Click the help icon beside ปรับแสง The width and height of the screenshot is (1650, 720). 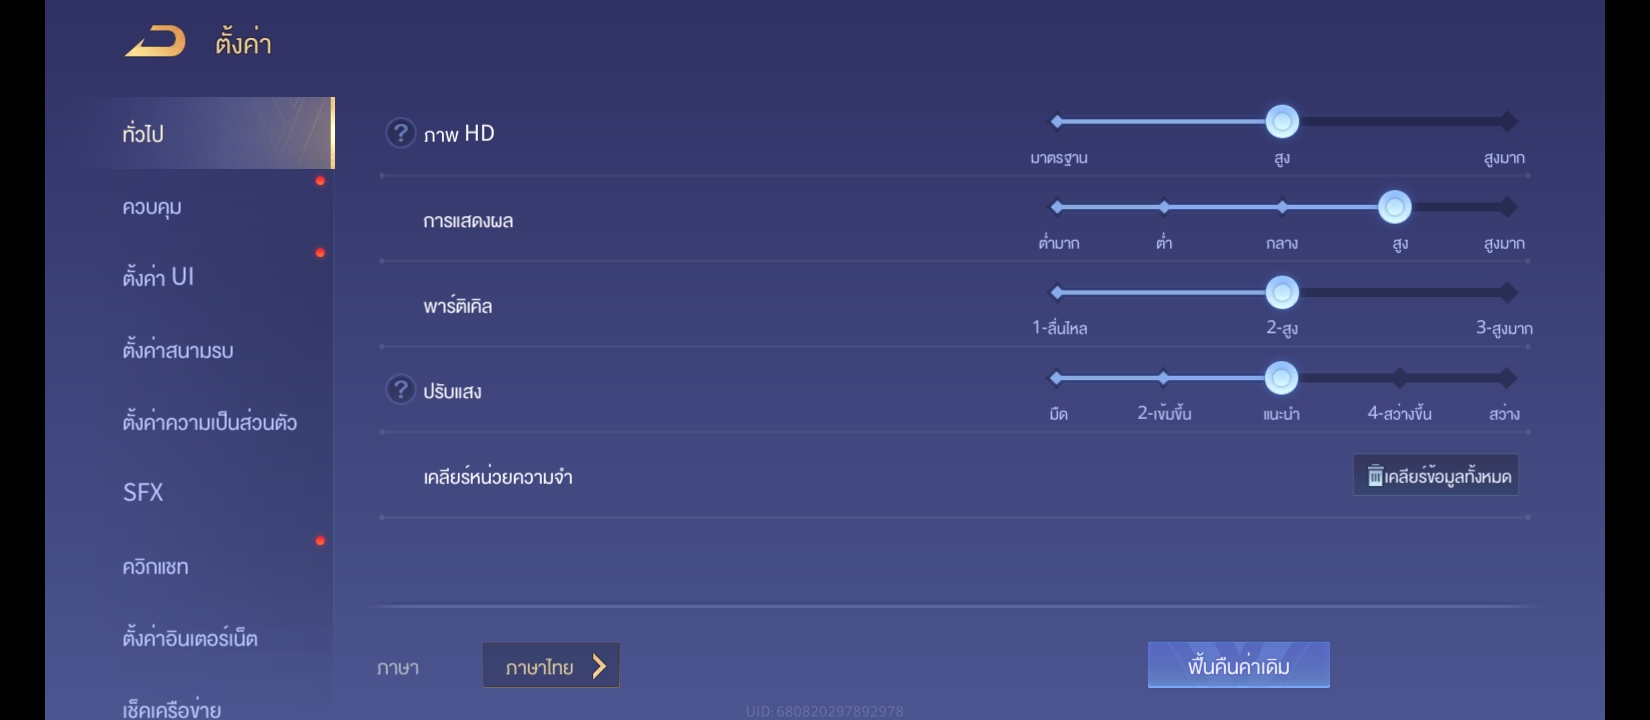point(400,390)
